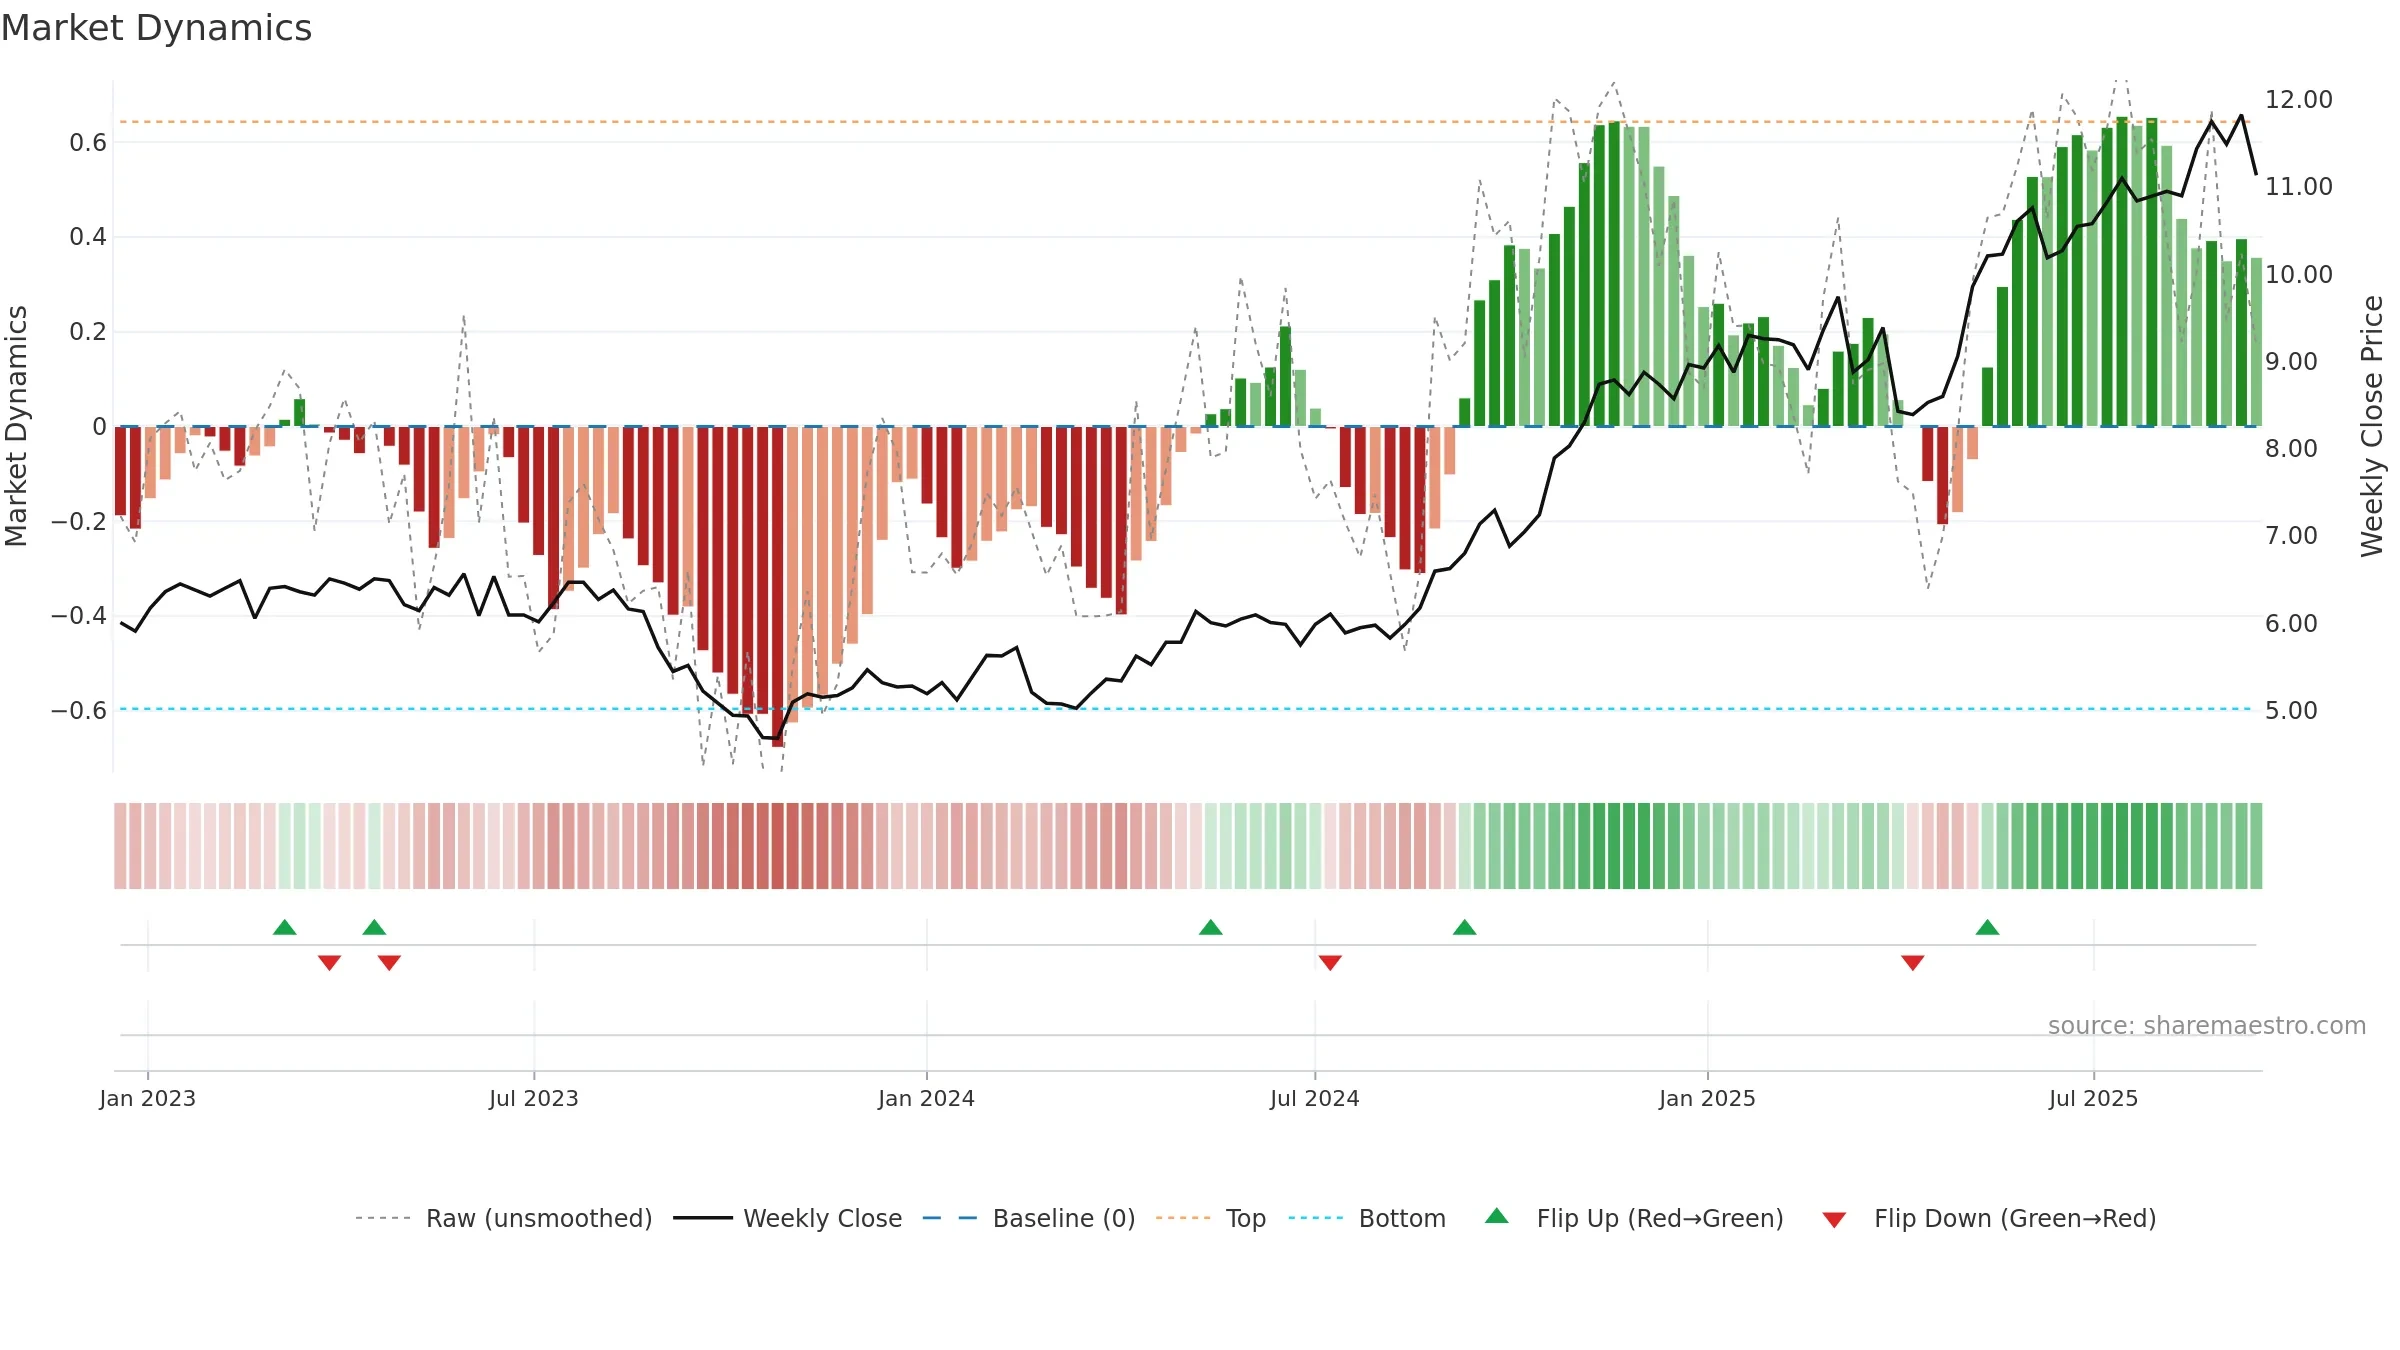Viewport: 2400px width, 1350px height.
Task: Click the source: sharemaestro.com text
Action: click(x=2207, y=1026)
